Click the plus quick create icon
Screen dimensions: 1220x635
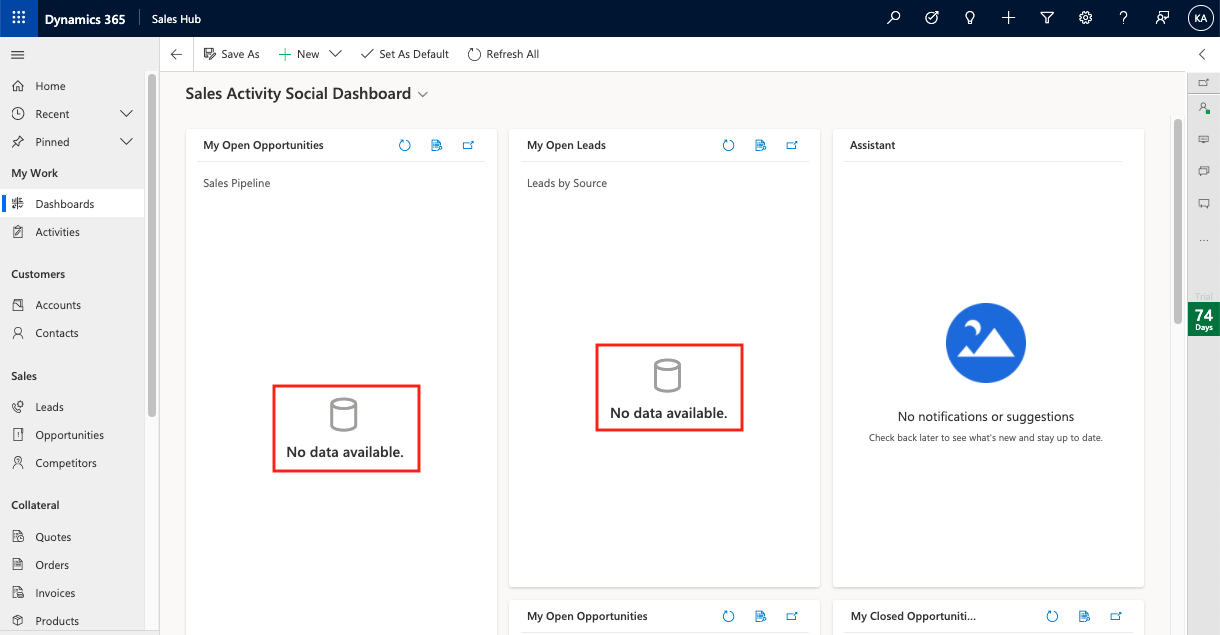[x=1009, y=18]
